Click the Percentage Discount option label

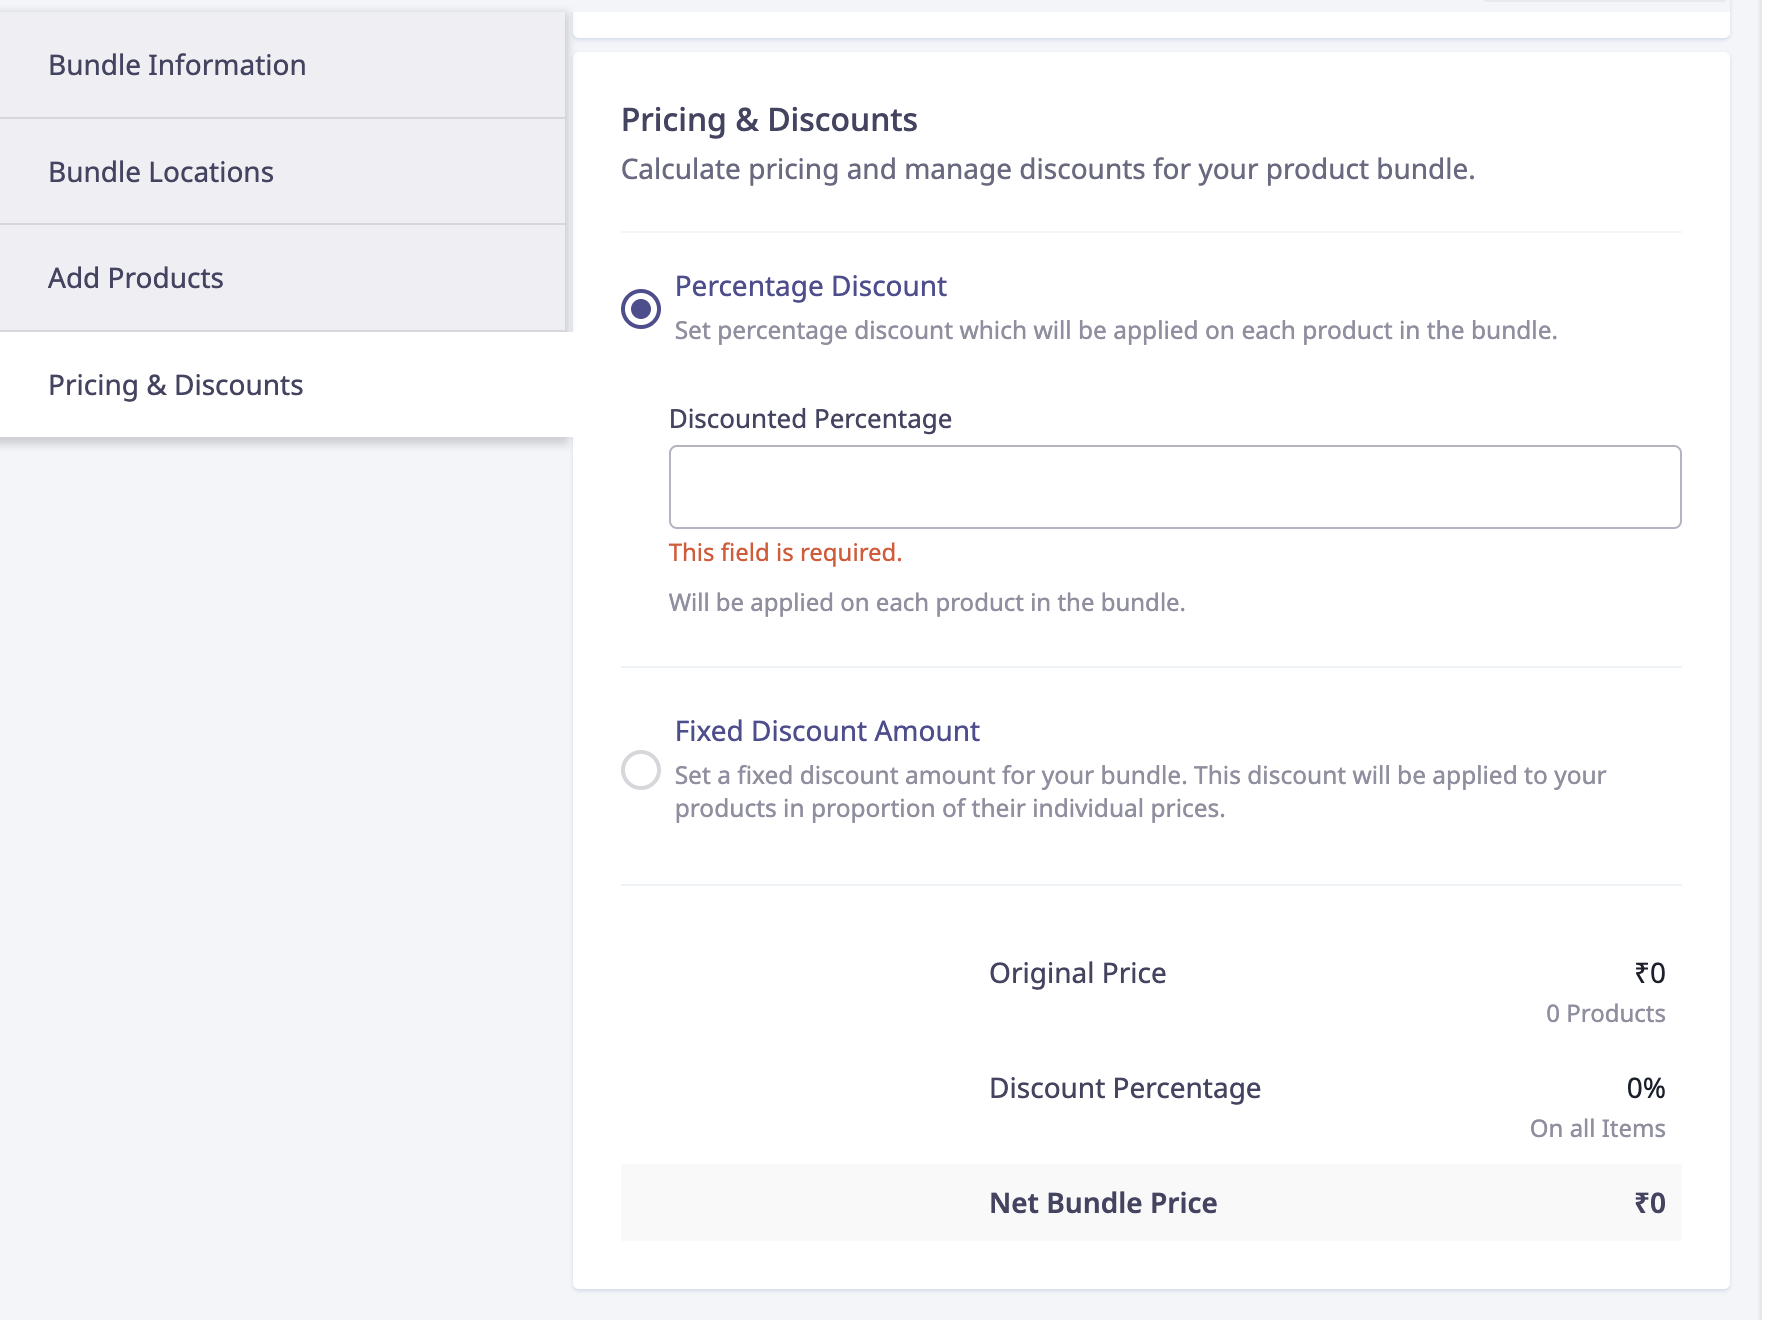pos(810,286)
